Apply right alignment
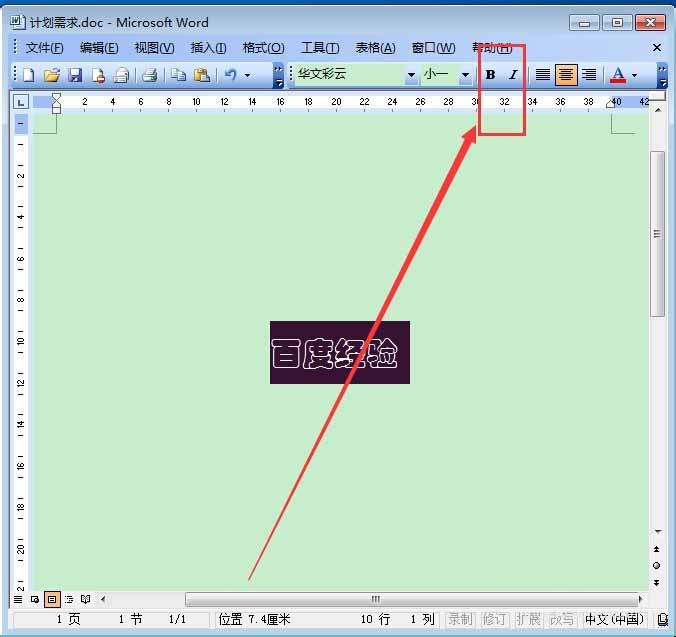676x637 pixels. point(589,75)
